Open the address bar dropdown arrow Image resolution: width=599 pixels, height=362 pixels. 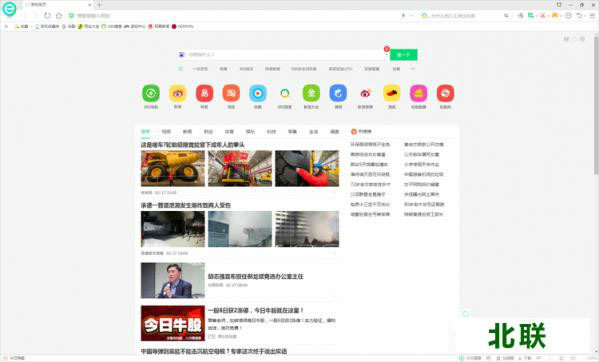pyautogui.click(x=411, y=16)
